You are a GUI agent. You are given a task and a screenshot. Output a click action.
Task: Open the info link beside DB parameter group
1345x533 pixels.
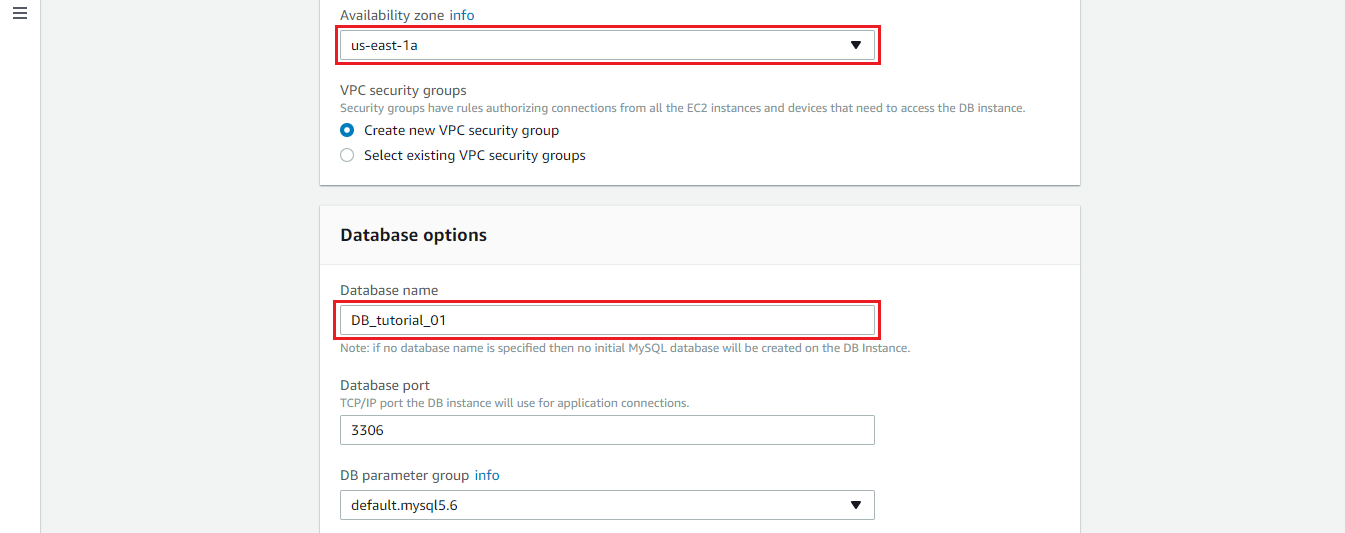pos(487,475)
